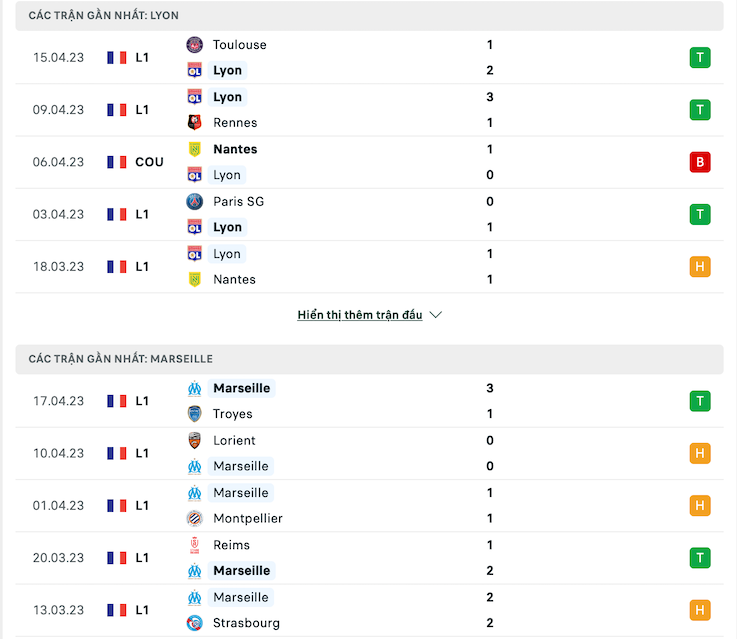Open the Lyon team link versus Rennes
The image size is (737, 639).
(227, 97)
